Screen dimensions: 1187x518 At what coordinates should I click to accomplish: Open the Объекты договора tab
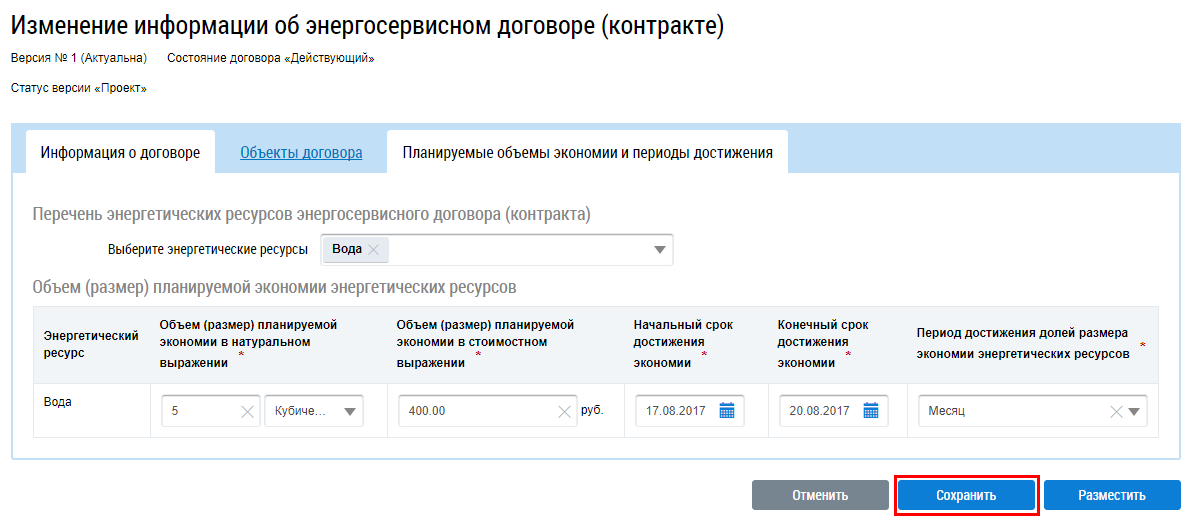click(x=301, y=153)
